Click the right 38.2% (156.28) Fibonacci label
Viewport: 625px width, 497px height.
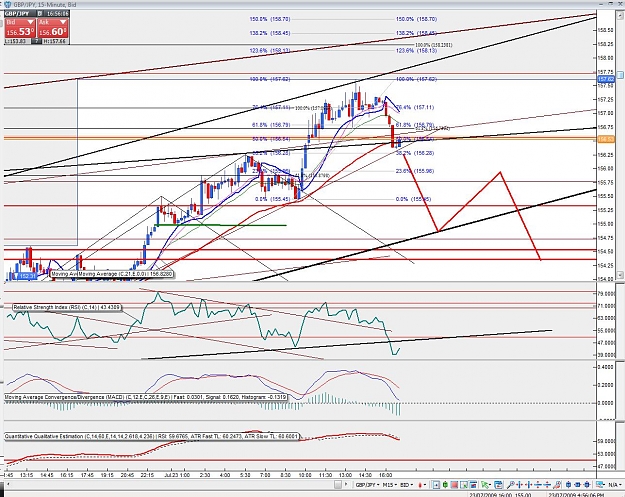pyautogui.click(x=415, y=153)
